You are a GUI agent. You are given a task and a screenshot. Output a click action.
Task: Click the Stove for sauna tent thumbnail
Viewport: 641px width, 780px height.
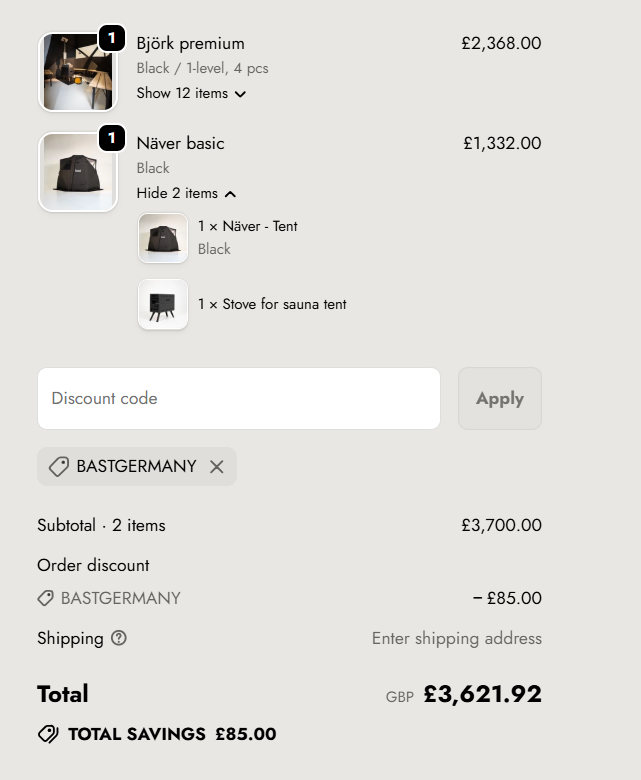[162, 304]
